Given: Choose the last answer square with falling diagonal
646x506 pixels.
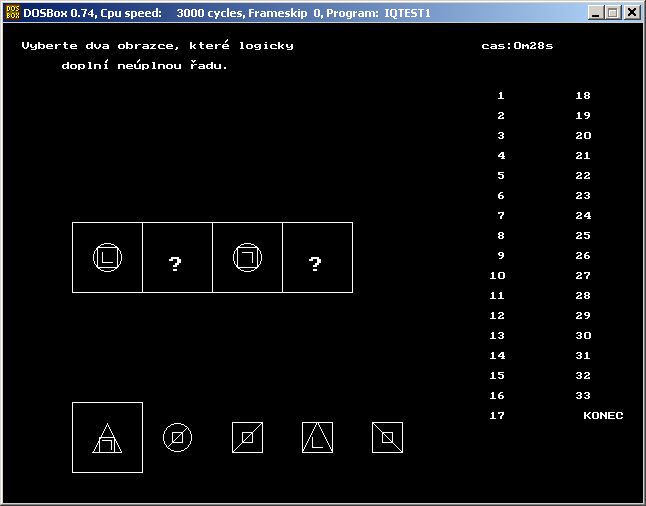Looking at the screenshot, I should click(x=387, y=437).
